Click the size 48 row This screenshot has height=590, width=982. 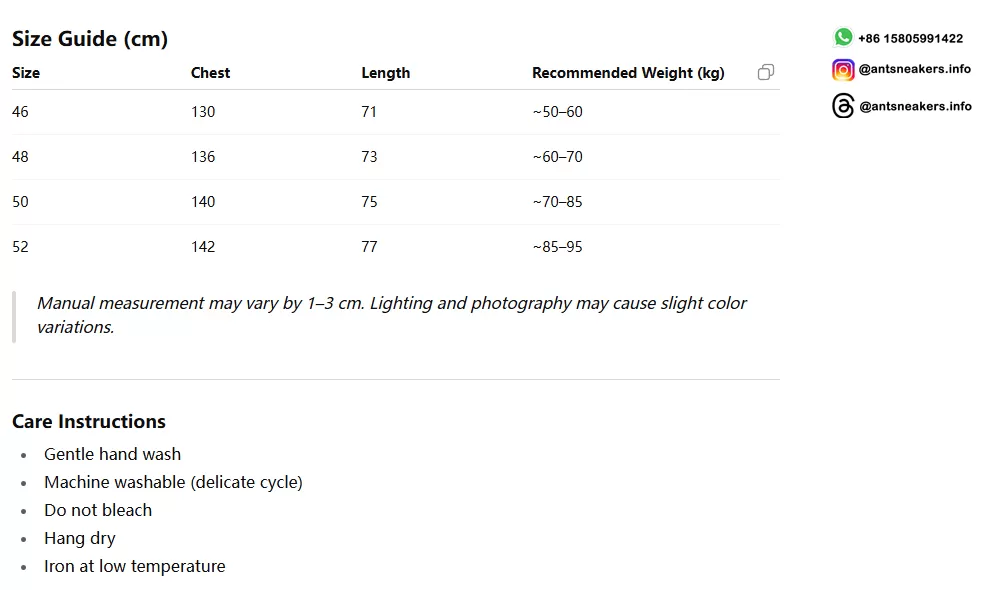click(396, 157)
